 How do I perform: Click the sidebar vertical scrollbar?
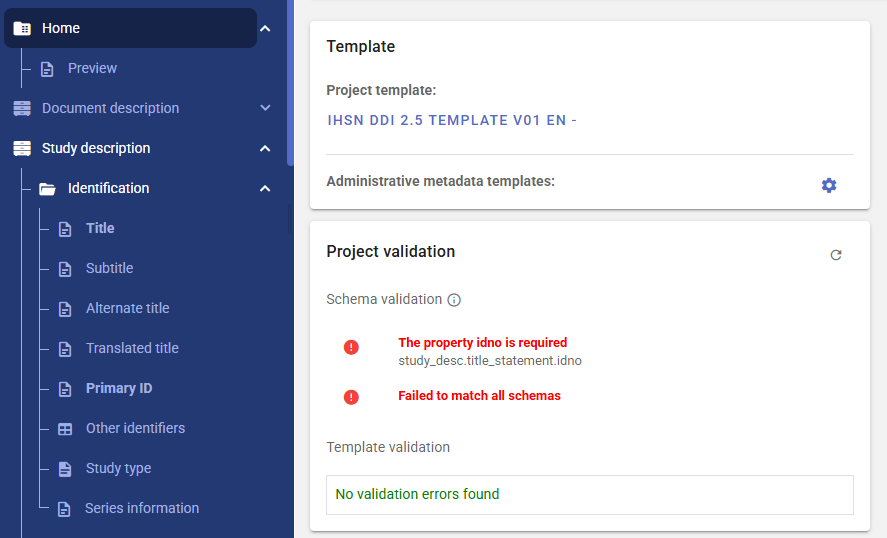[290, 80]
